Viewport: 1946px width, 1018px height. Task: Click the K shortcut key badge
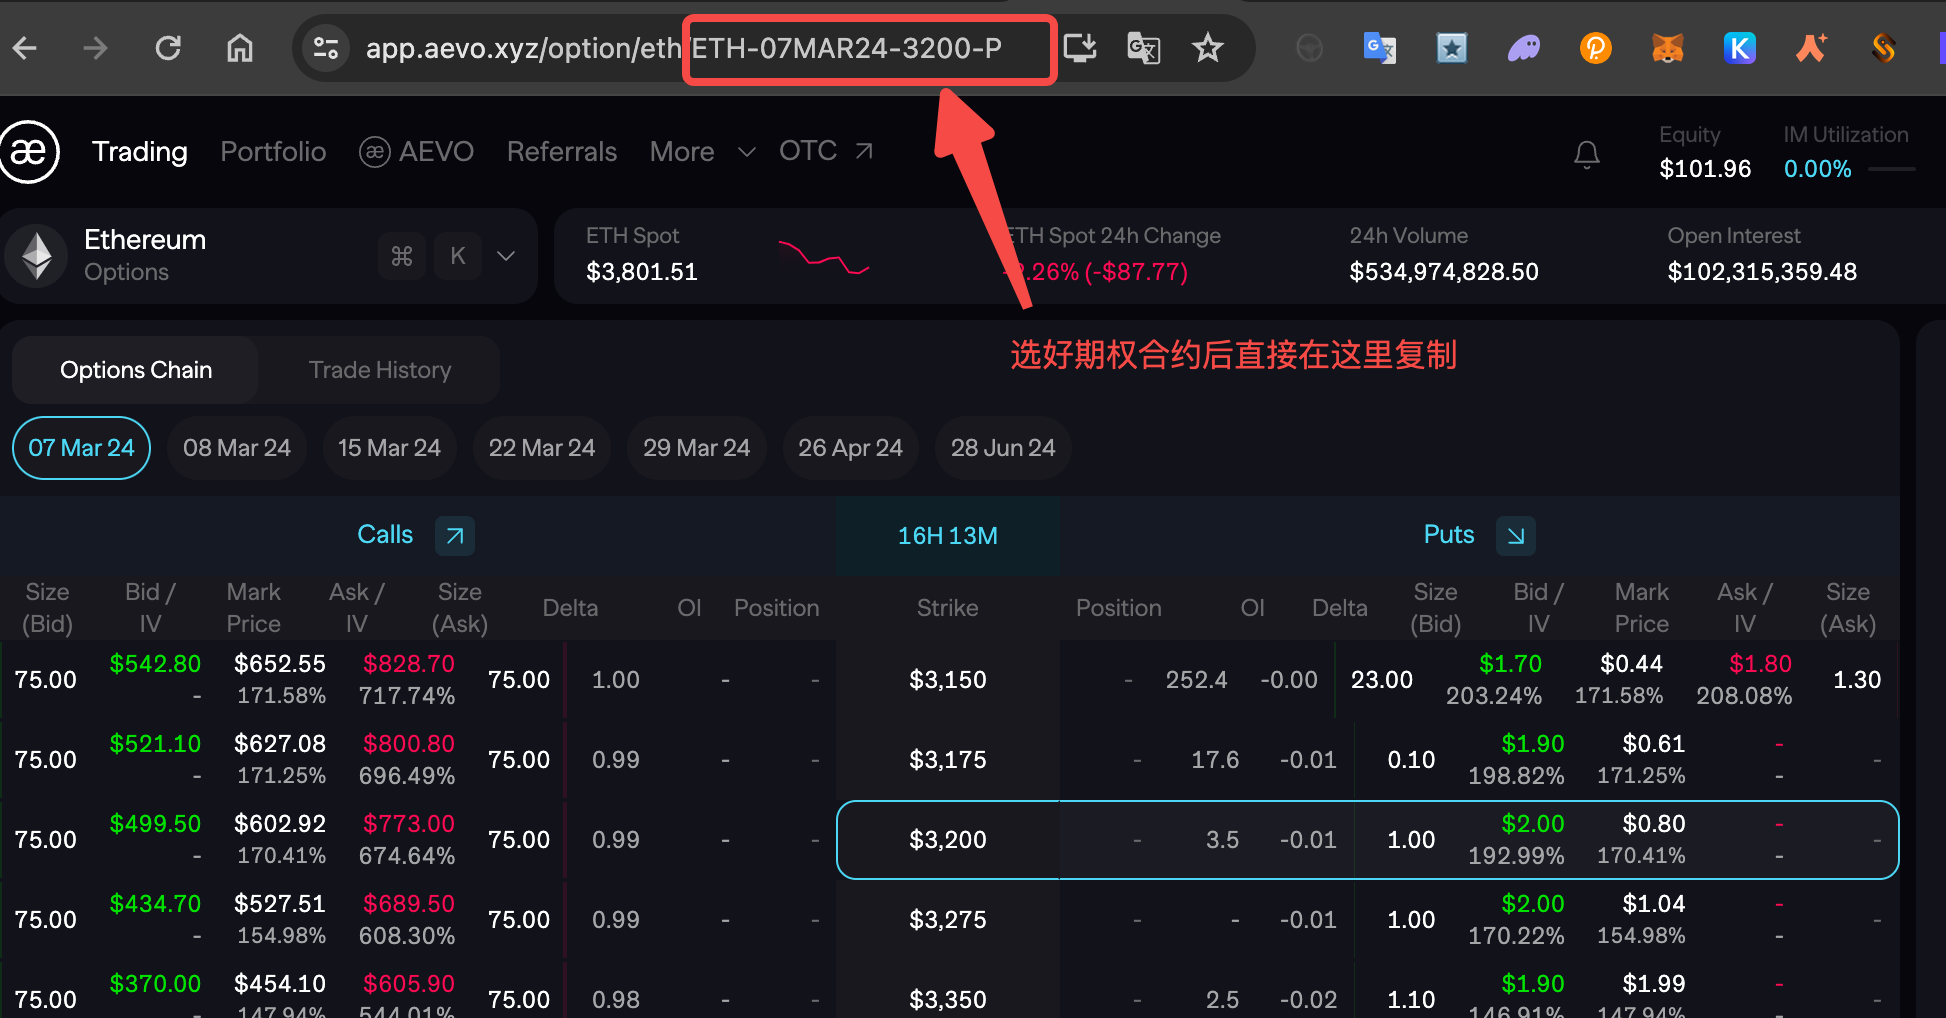click(x=458, y=256)
